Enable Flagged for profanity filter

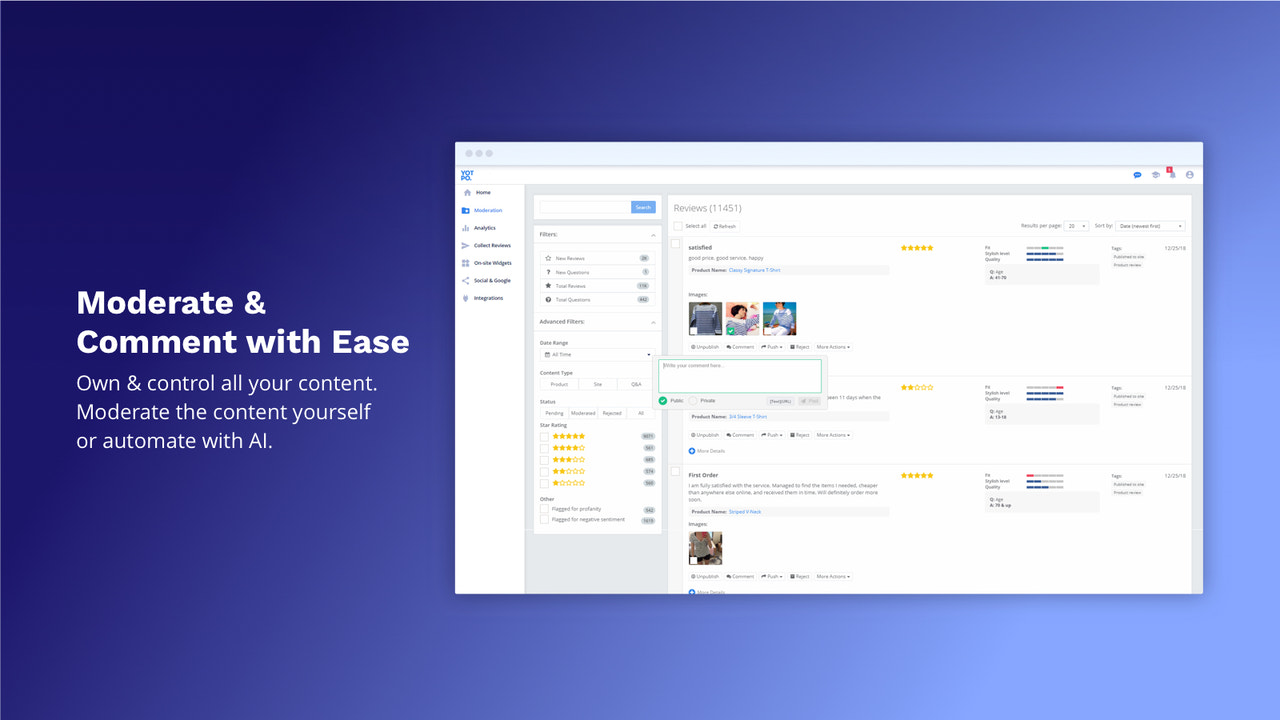coord(544,509)
